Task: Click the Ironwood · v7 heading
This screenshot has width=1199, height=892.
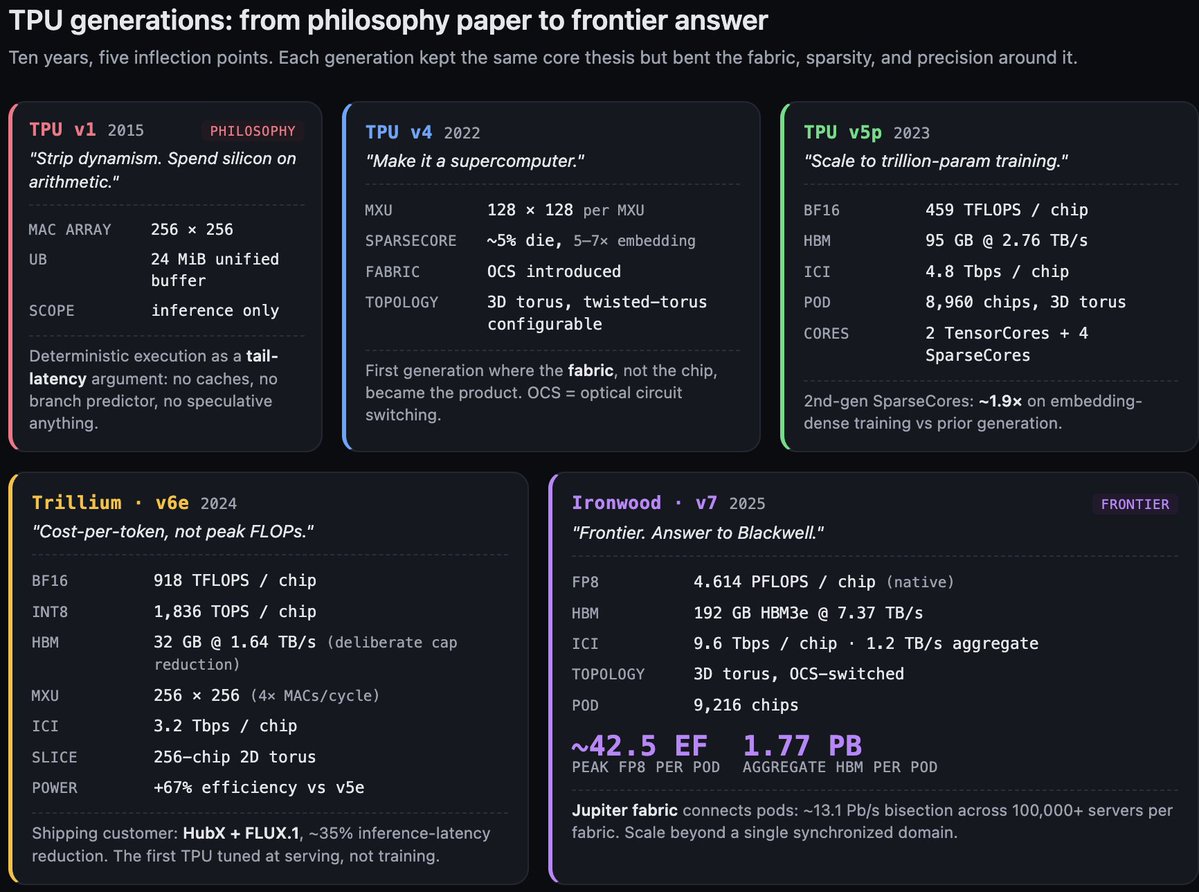Action: click(x=645, y=503)
